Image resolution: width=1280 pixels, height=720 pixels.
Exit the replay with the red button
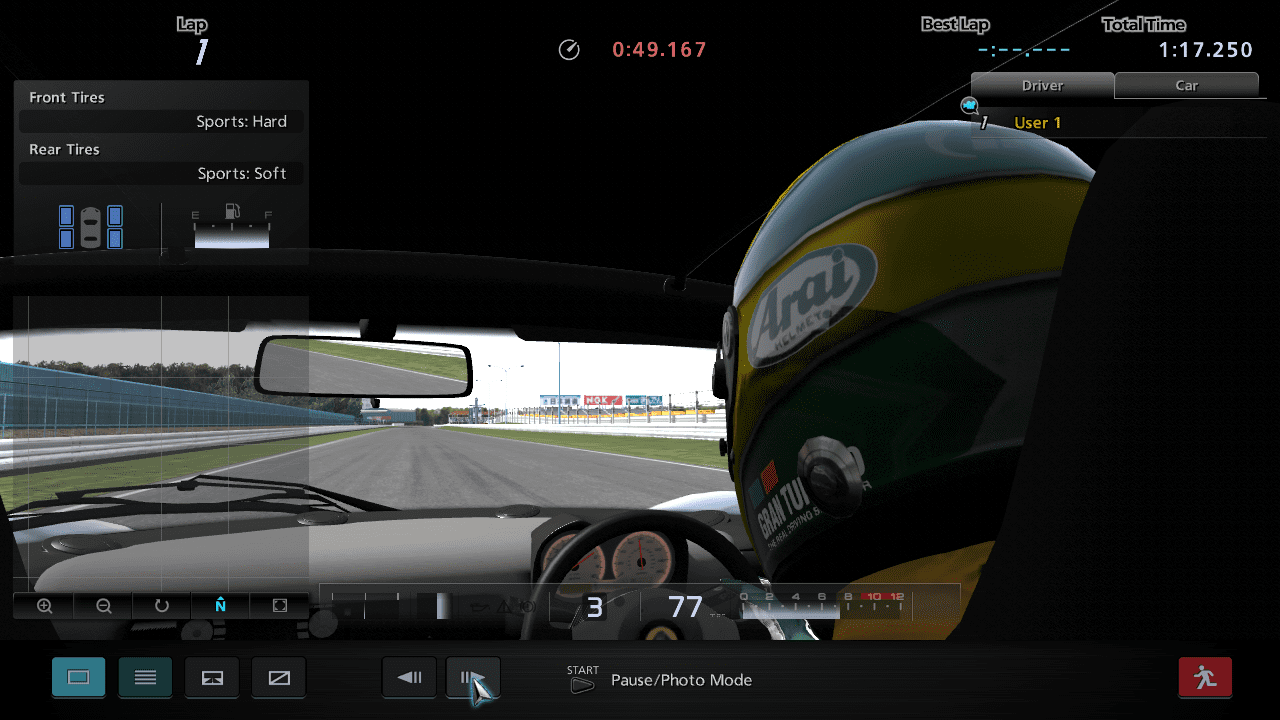pos(1205,678)
